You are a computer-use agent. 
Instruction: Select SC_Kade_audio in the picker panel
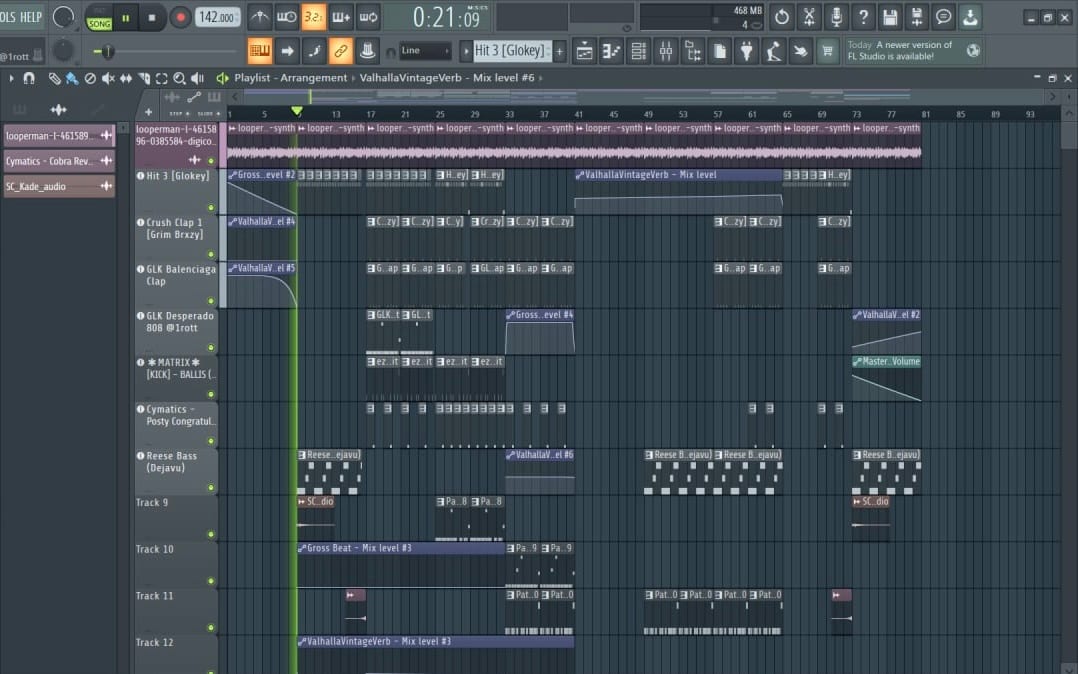(x=58, y=186)
